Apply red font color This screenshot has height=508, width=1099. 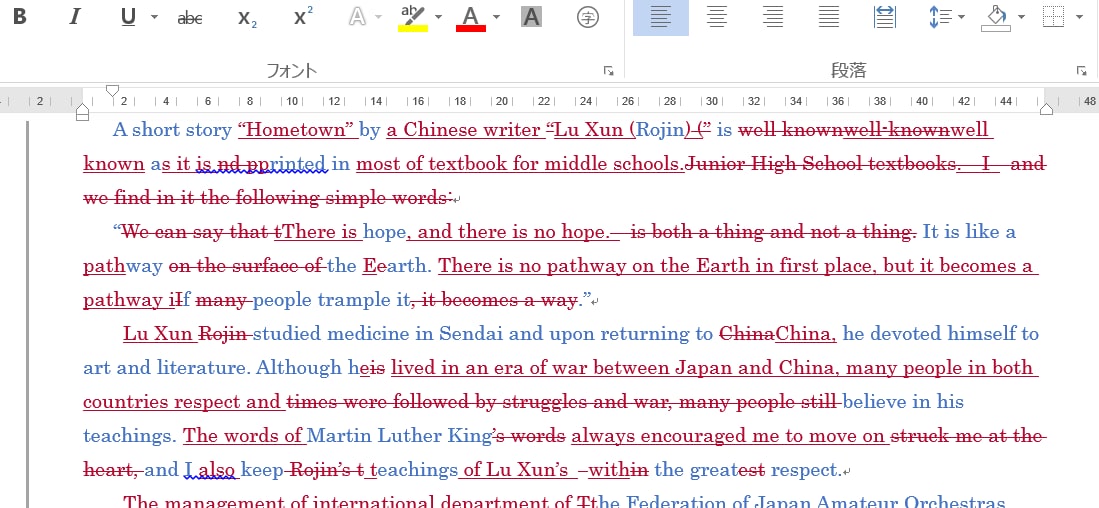click(x=471, y=17)
